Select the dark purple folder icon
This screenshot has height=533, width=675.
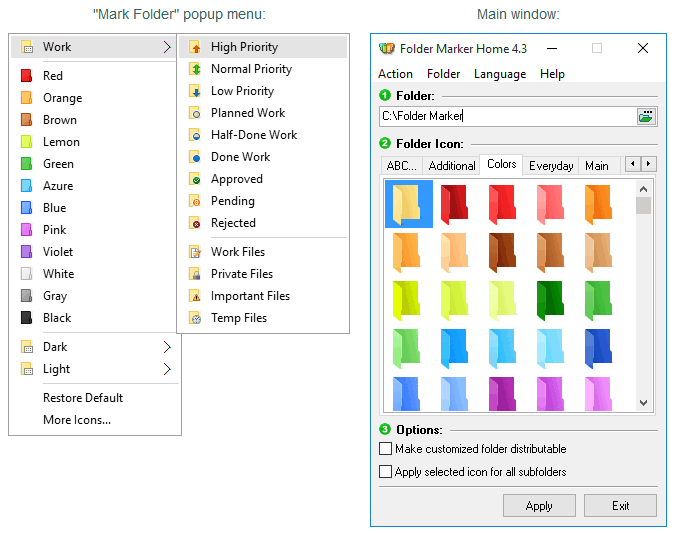pos(503,394)
